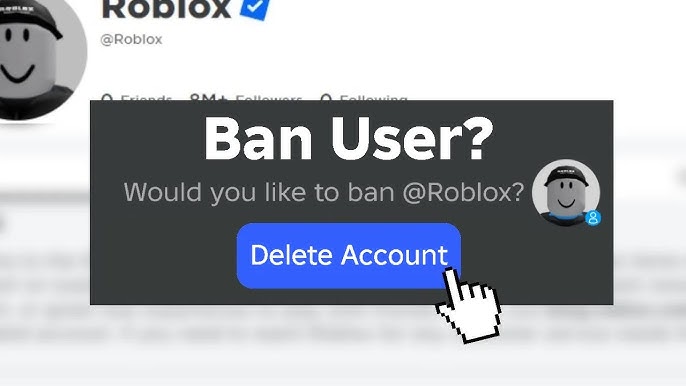Select the Roblox profile name heading
The height and width of the screenshot is (386, 686).
[x=166, y=10]
